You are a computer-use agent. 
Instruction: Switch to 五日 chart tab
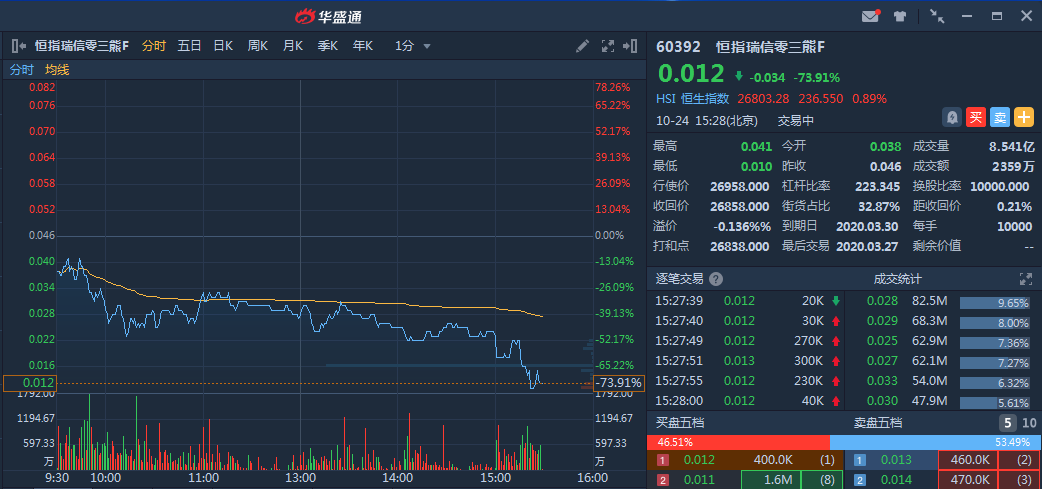[x=189, y=46]
